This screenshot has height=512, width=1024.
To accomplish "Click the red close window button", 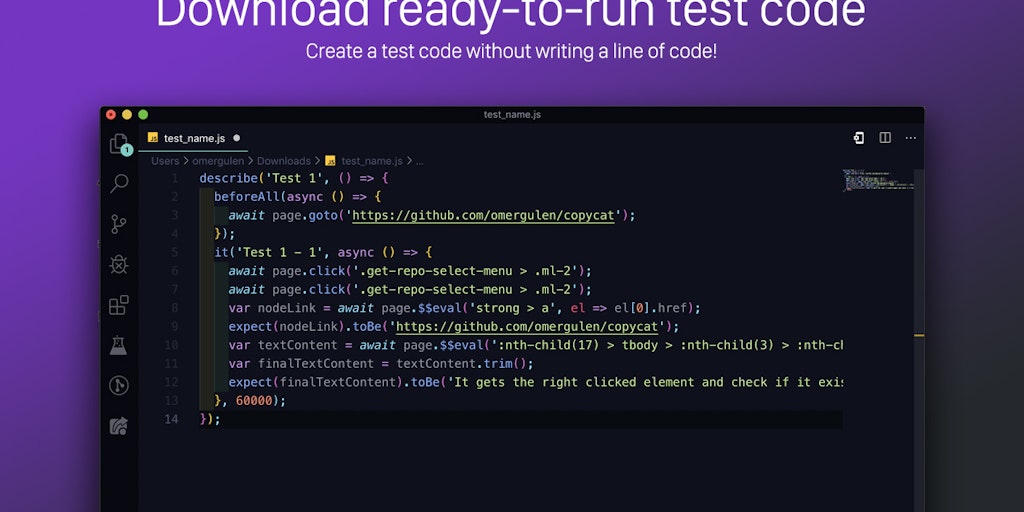I will coord(111,115).
